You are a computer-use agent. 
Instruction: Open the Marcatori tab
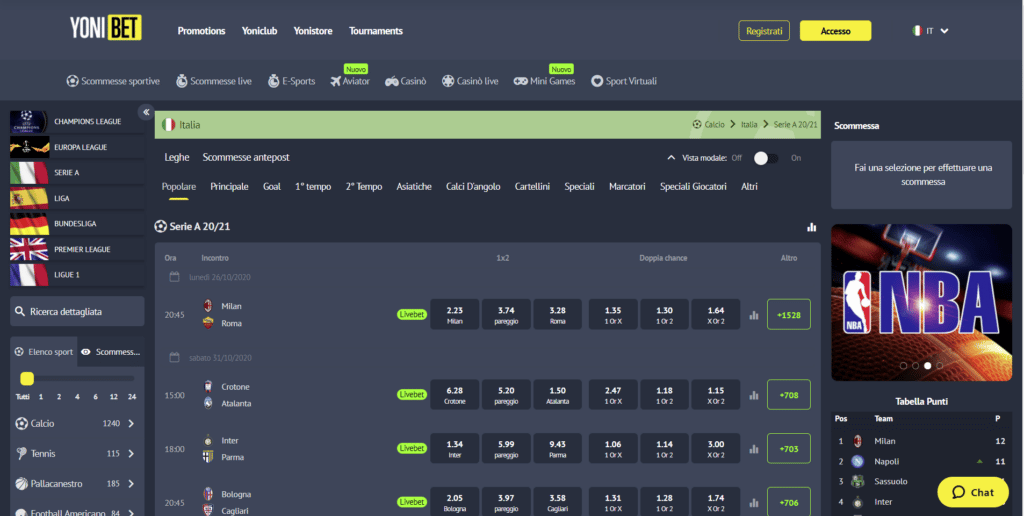tap(627, 187)
